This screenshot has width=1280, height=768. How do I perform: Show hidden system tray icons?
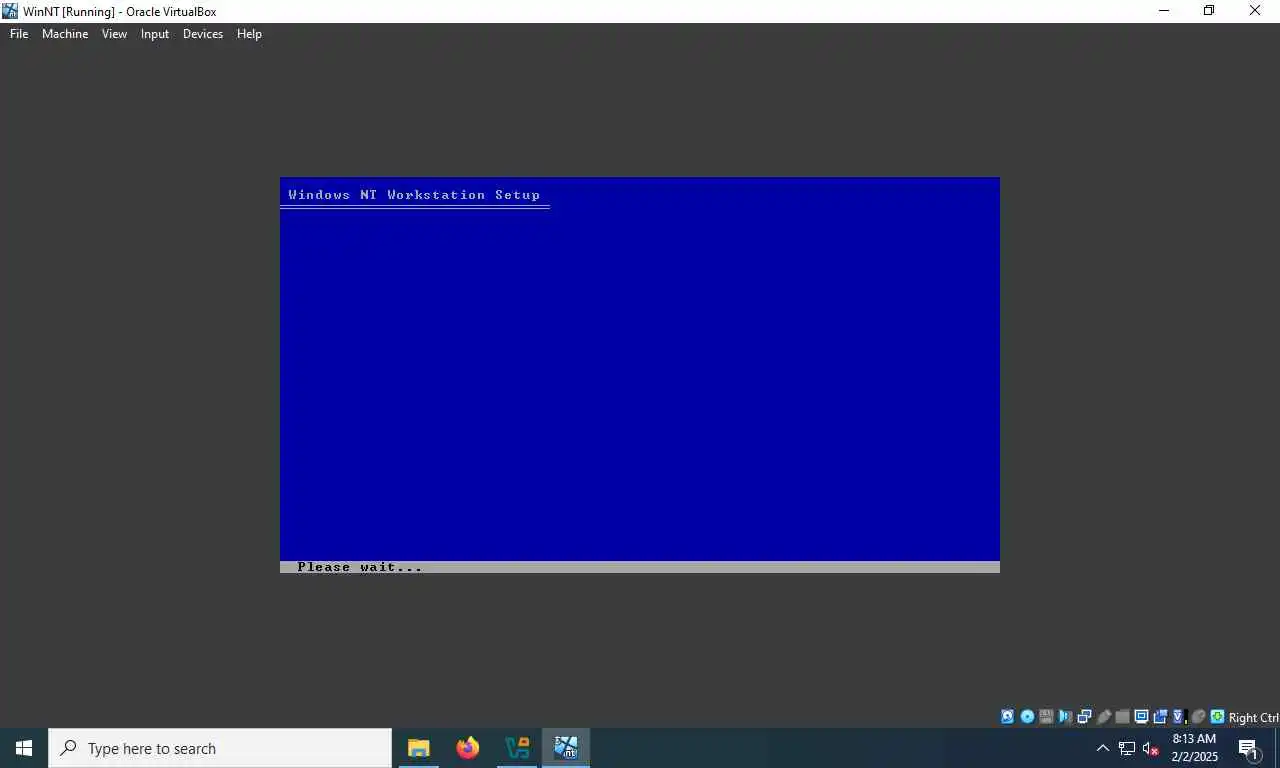tap(1103, 748)
